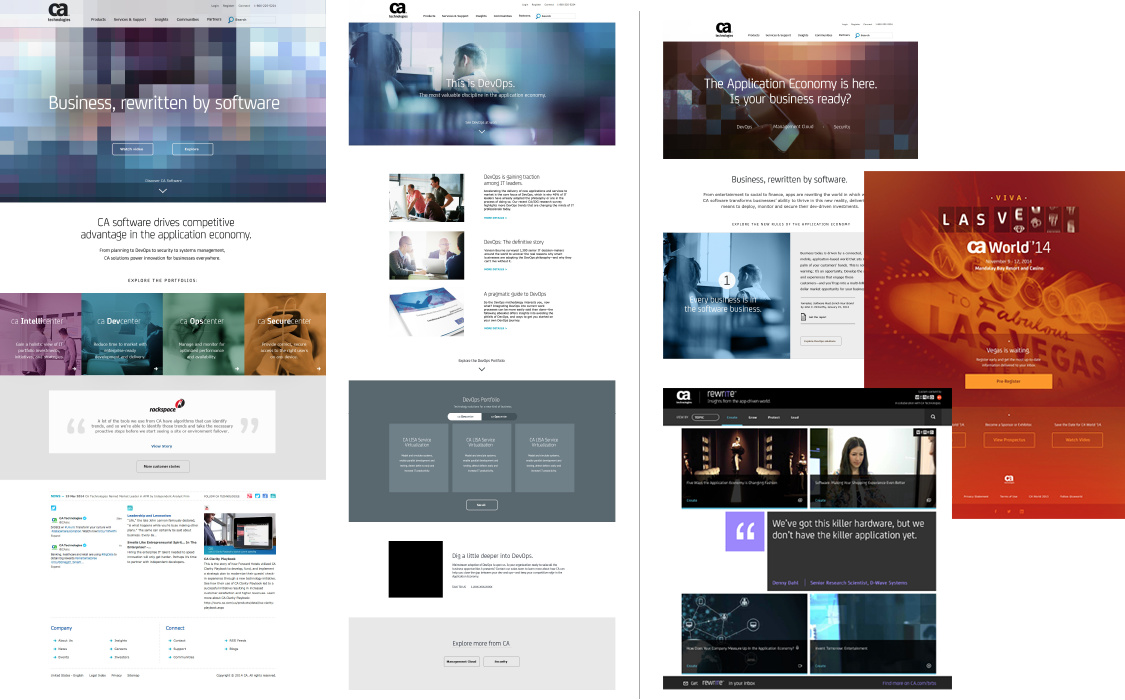
Task: Click blue airplane guide booklet thumbnail
Action: point(426,312)
